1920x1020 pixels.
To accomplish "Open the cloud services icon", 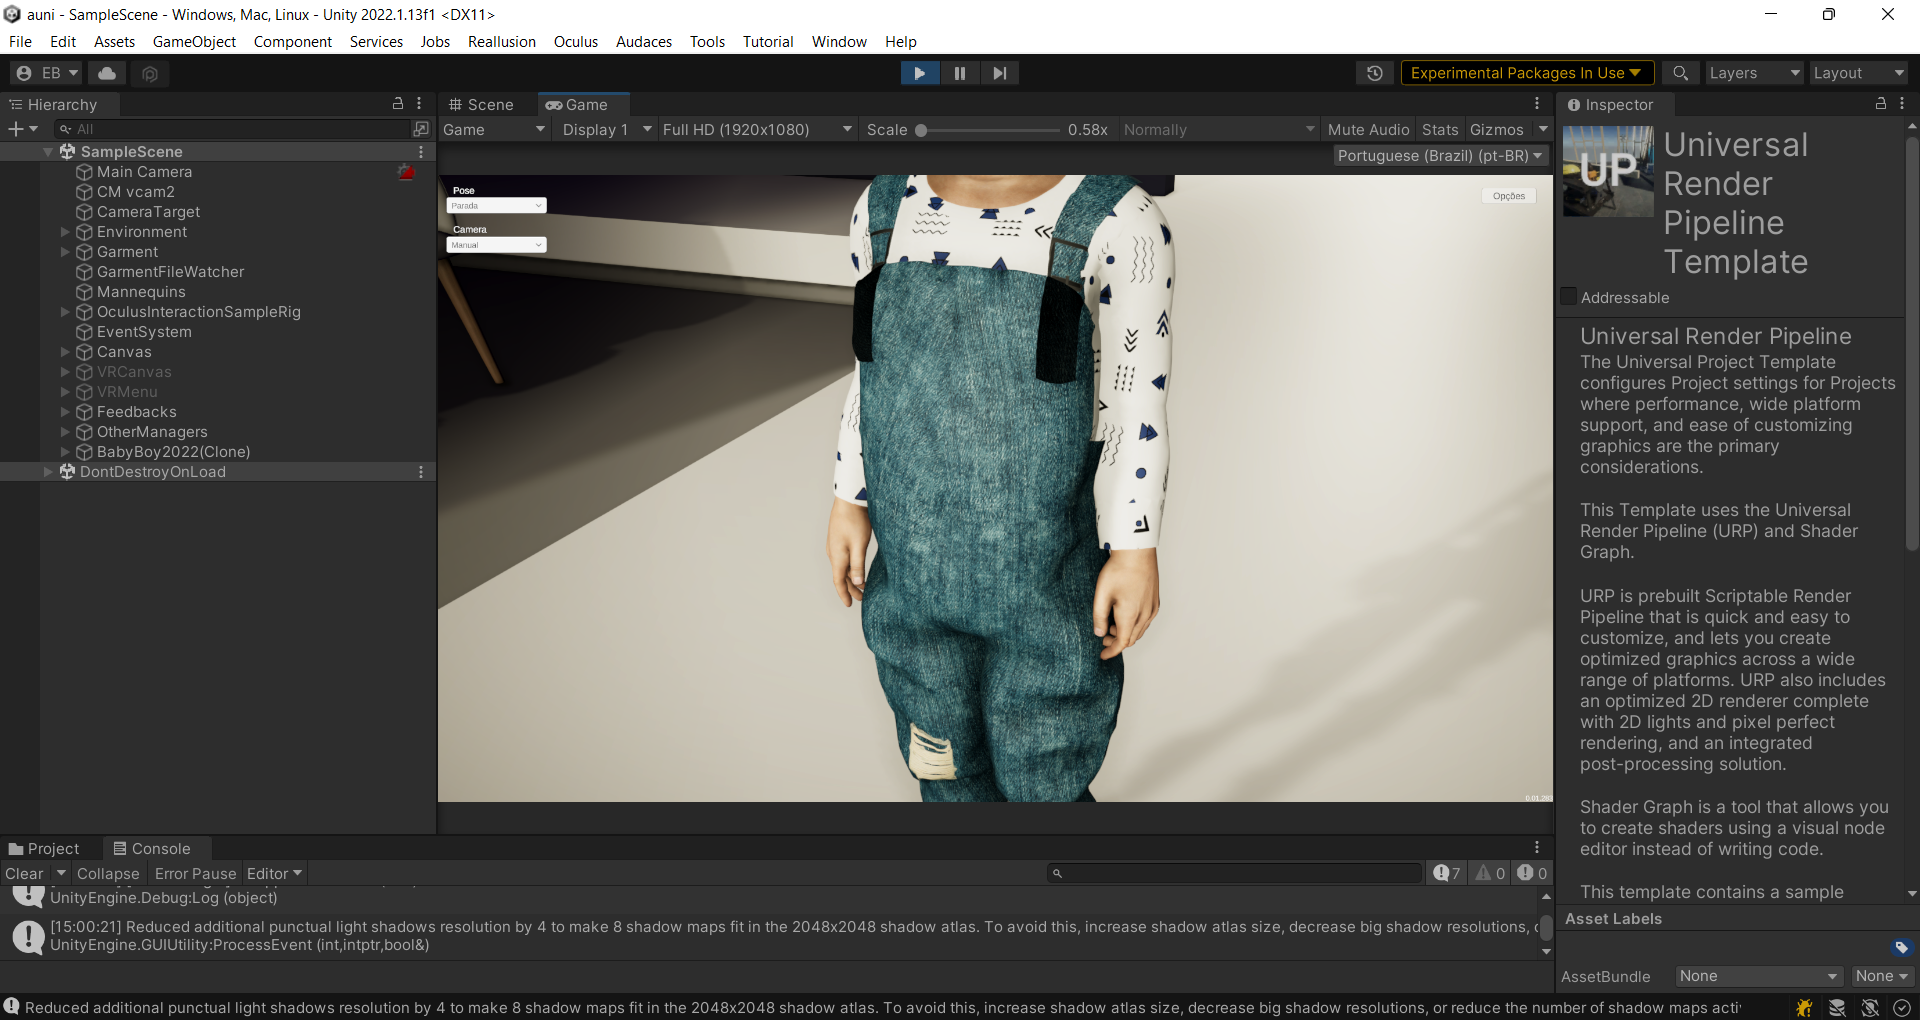I will pyautogui.click(x=107, y=73).
